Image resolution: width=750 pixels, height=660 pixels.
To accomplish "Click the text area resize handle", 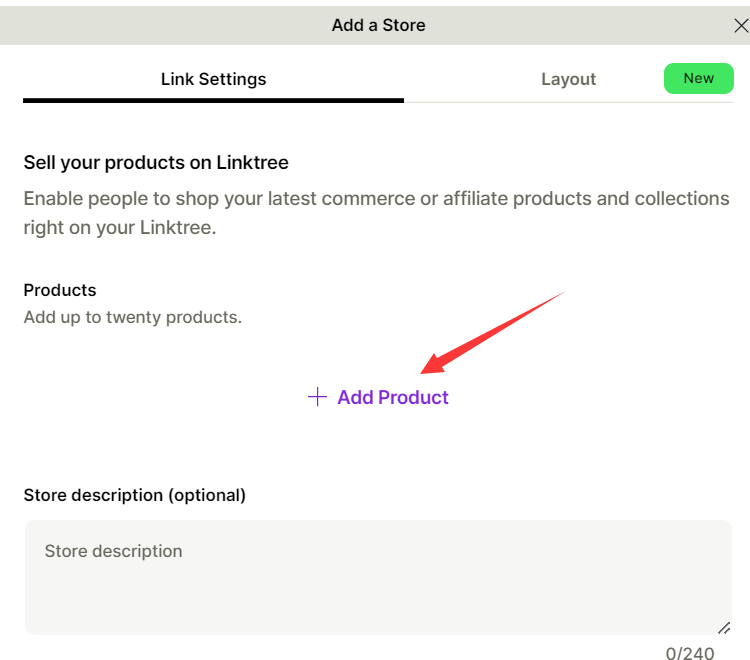I will coord(723,627).
